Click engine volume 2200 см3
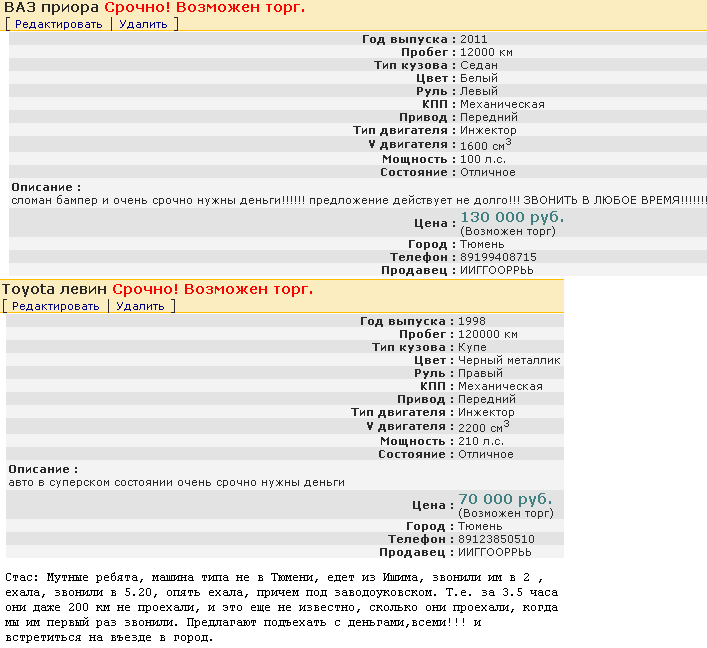 [x=484, y=427]
